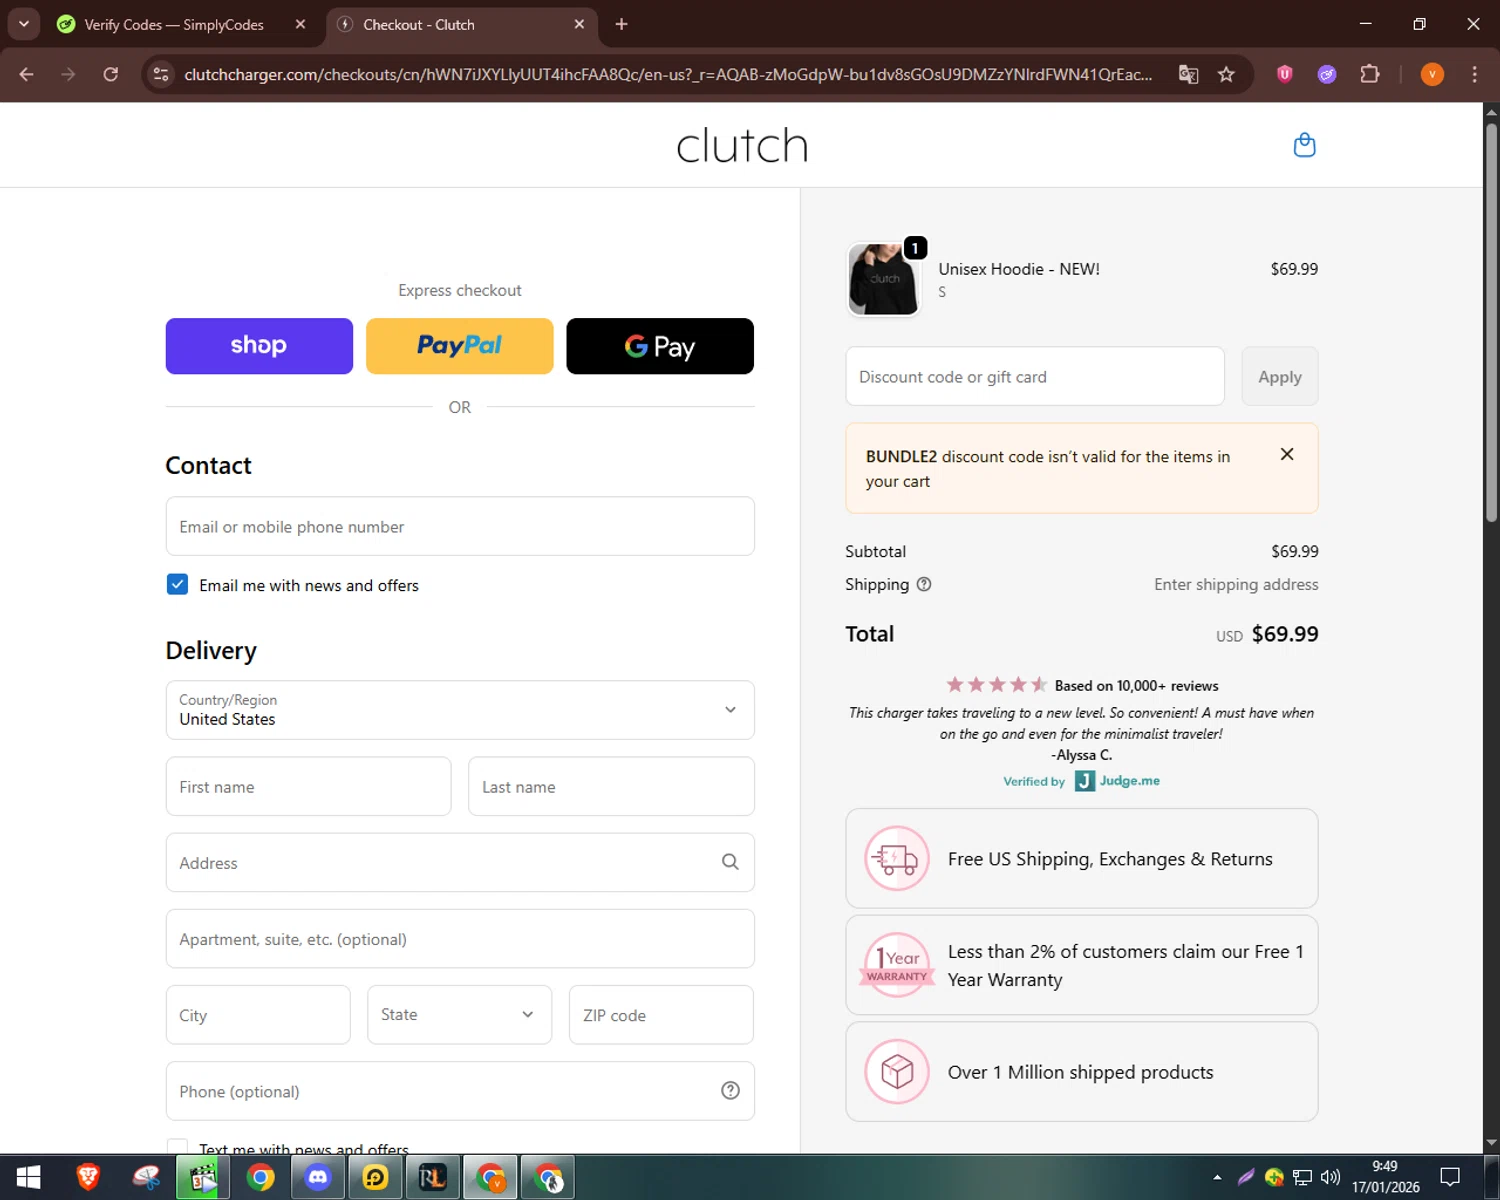Expand the Country/Region dropdown

click(x=460, y=710)
